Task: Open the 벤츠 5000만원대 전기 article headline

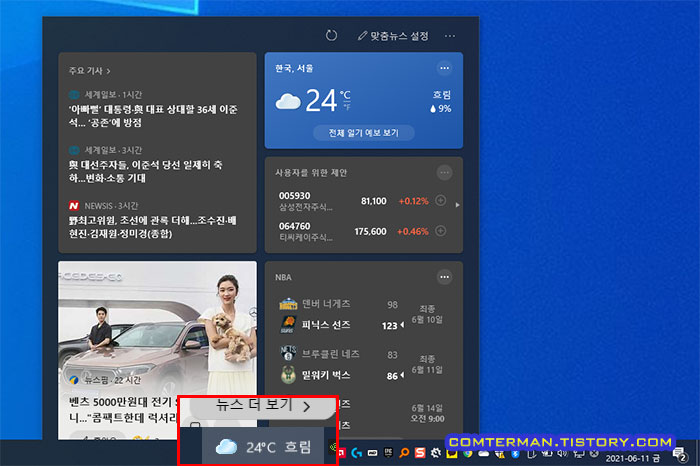Action: click(123, 410)
